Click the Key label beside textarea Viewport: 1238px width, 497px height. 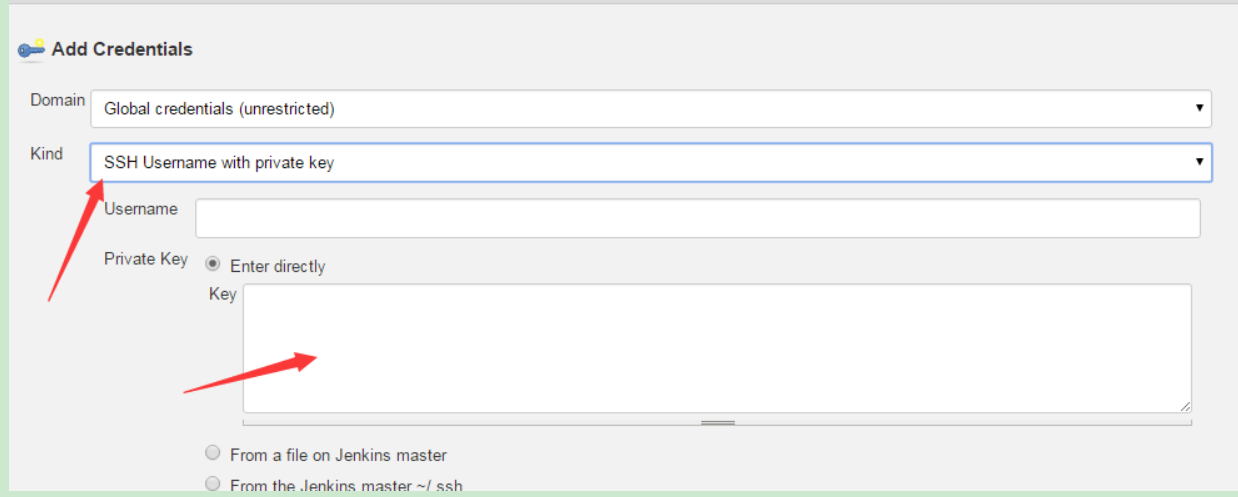pyautogui.click(x=222, y=294)
